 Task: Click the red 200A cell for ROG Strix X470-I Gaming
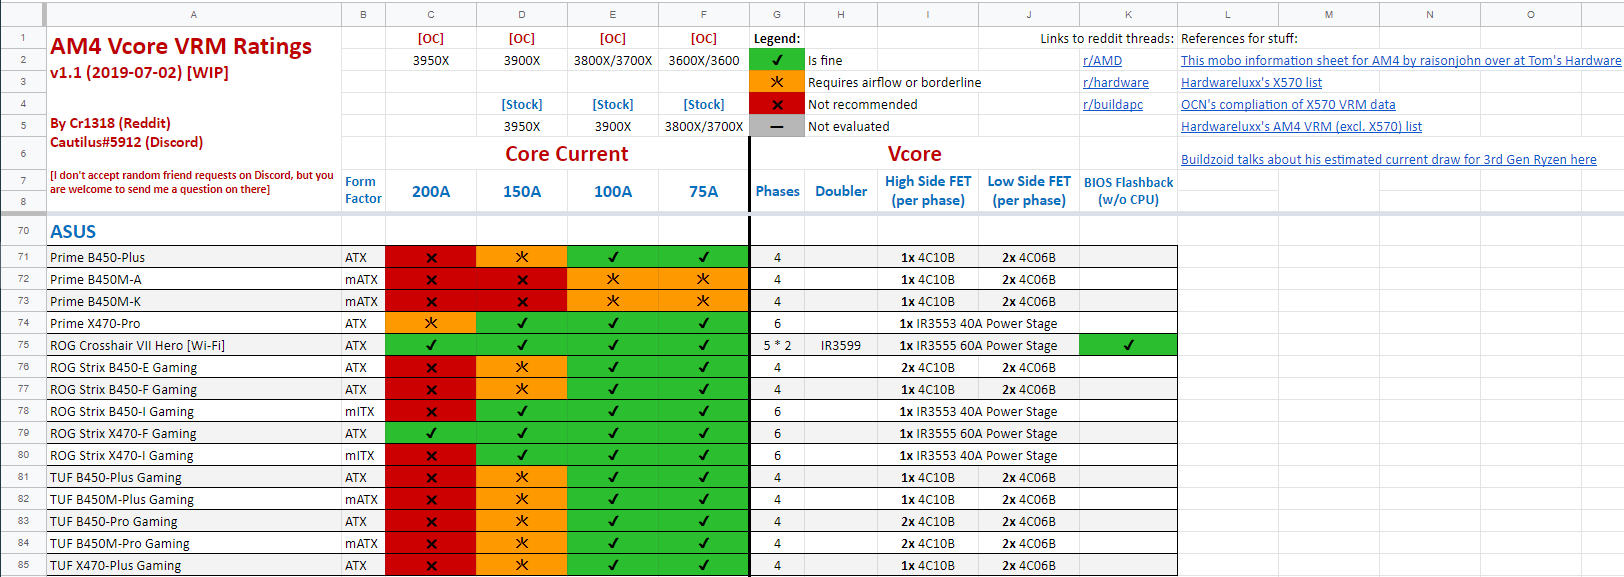coord(431,455)
